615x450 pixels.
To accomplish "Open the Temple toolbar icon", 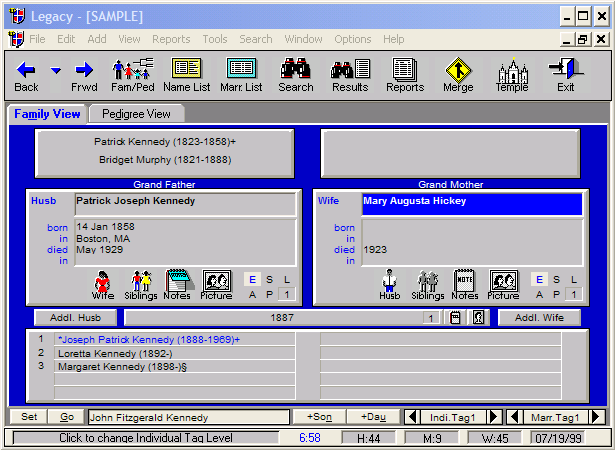I will 512,75.
